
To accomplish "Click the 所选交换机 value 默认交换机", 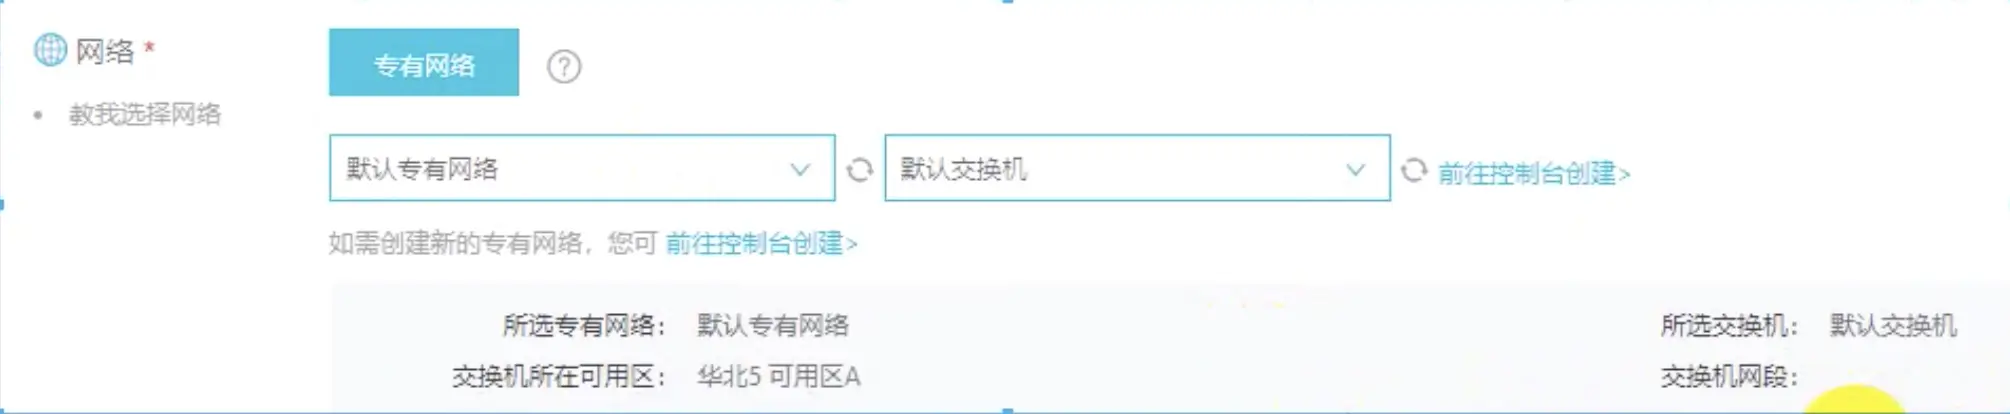I will (x=1893, y=325).
